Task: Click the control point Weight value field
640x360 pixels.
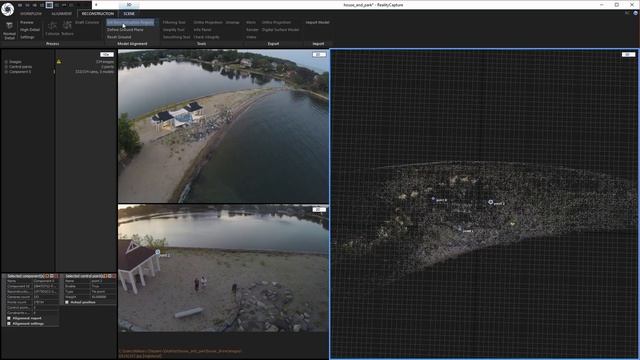Action: point(103,297)
